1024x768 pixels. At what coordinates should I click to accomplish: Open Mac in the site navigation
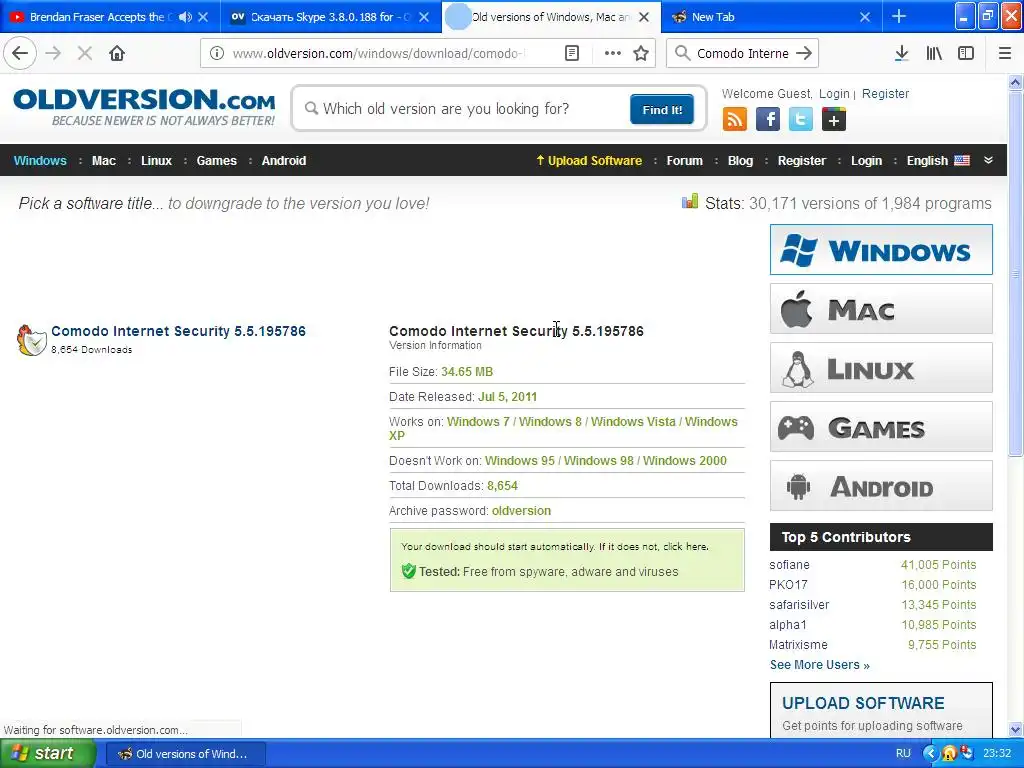104,161
